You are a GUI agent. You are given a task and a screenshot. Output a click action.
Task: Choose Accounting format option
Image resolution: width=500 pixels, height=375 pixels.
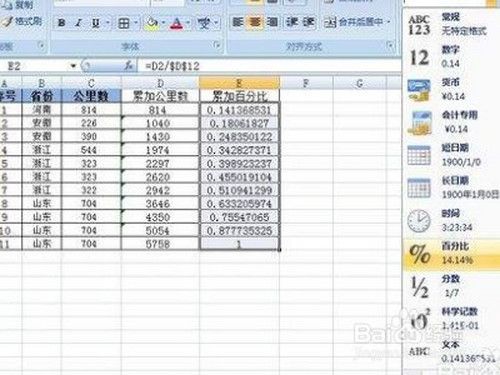(452, 122)
